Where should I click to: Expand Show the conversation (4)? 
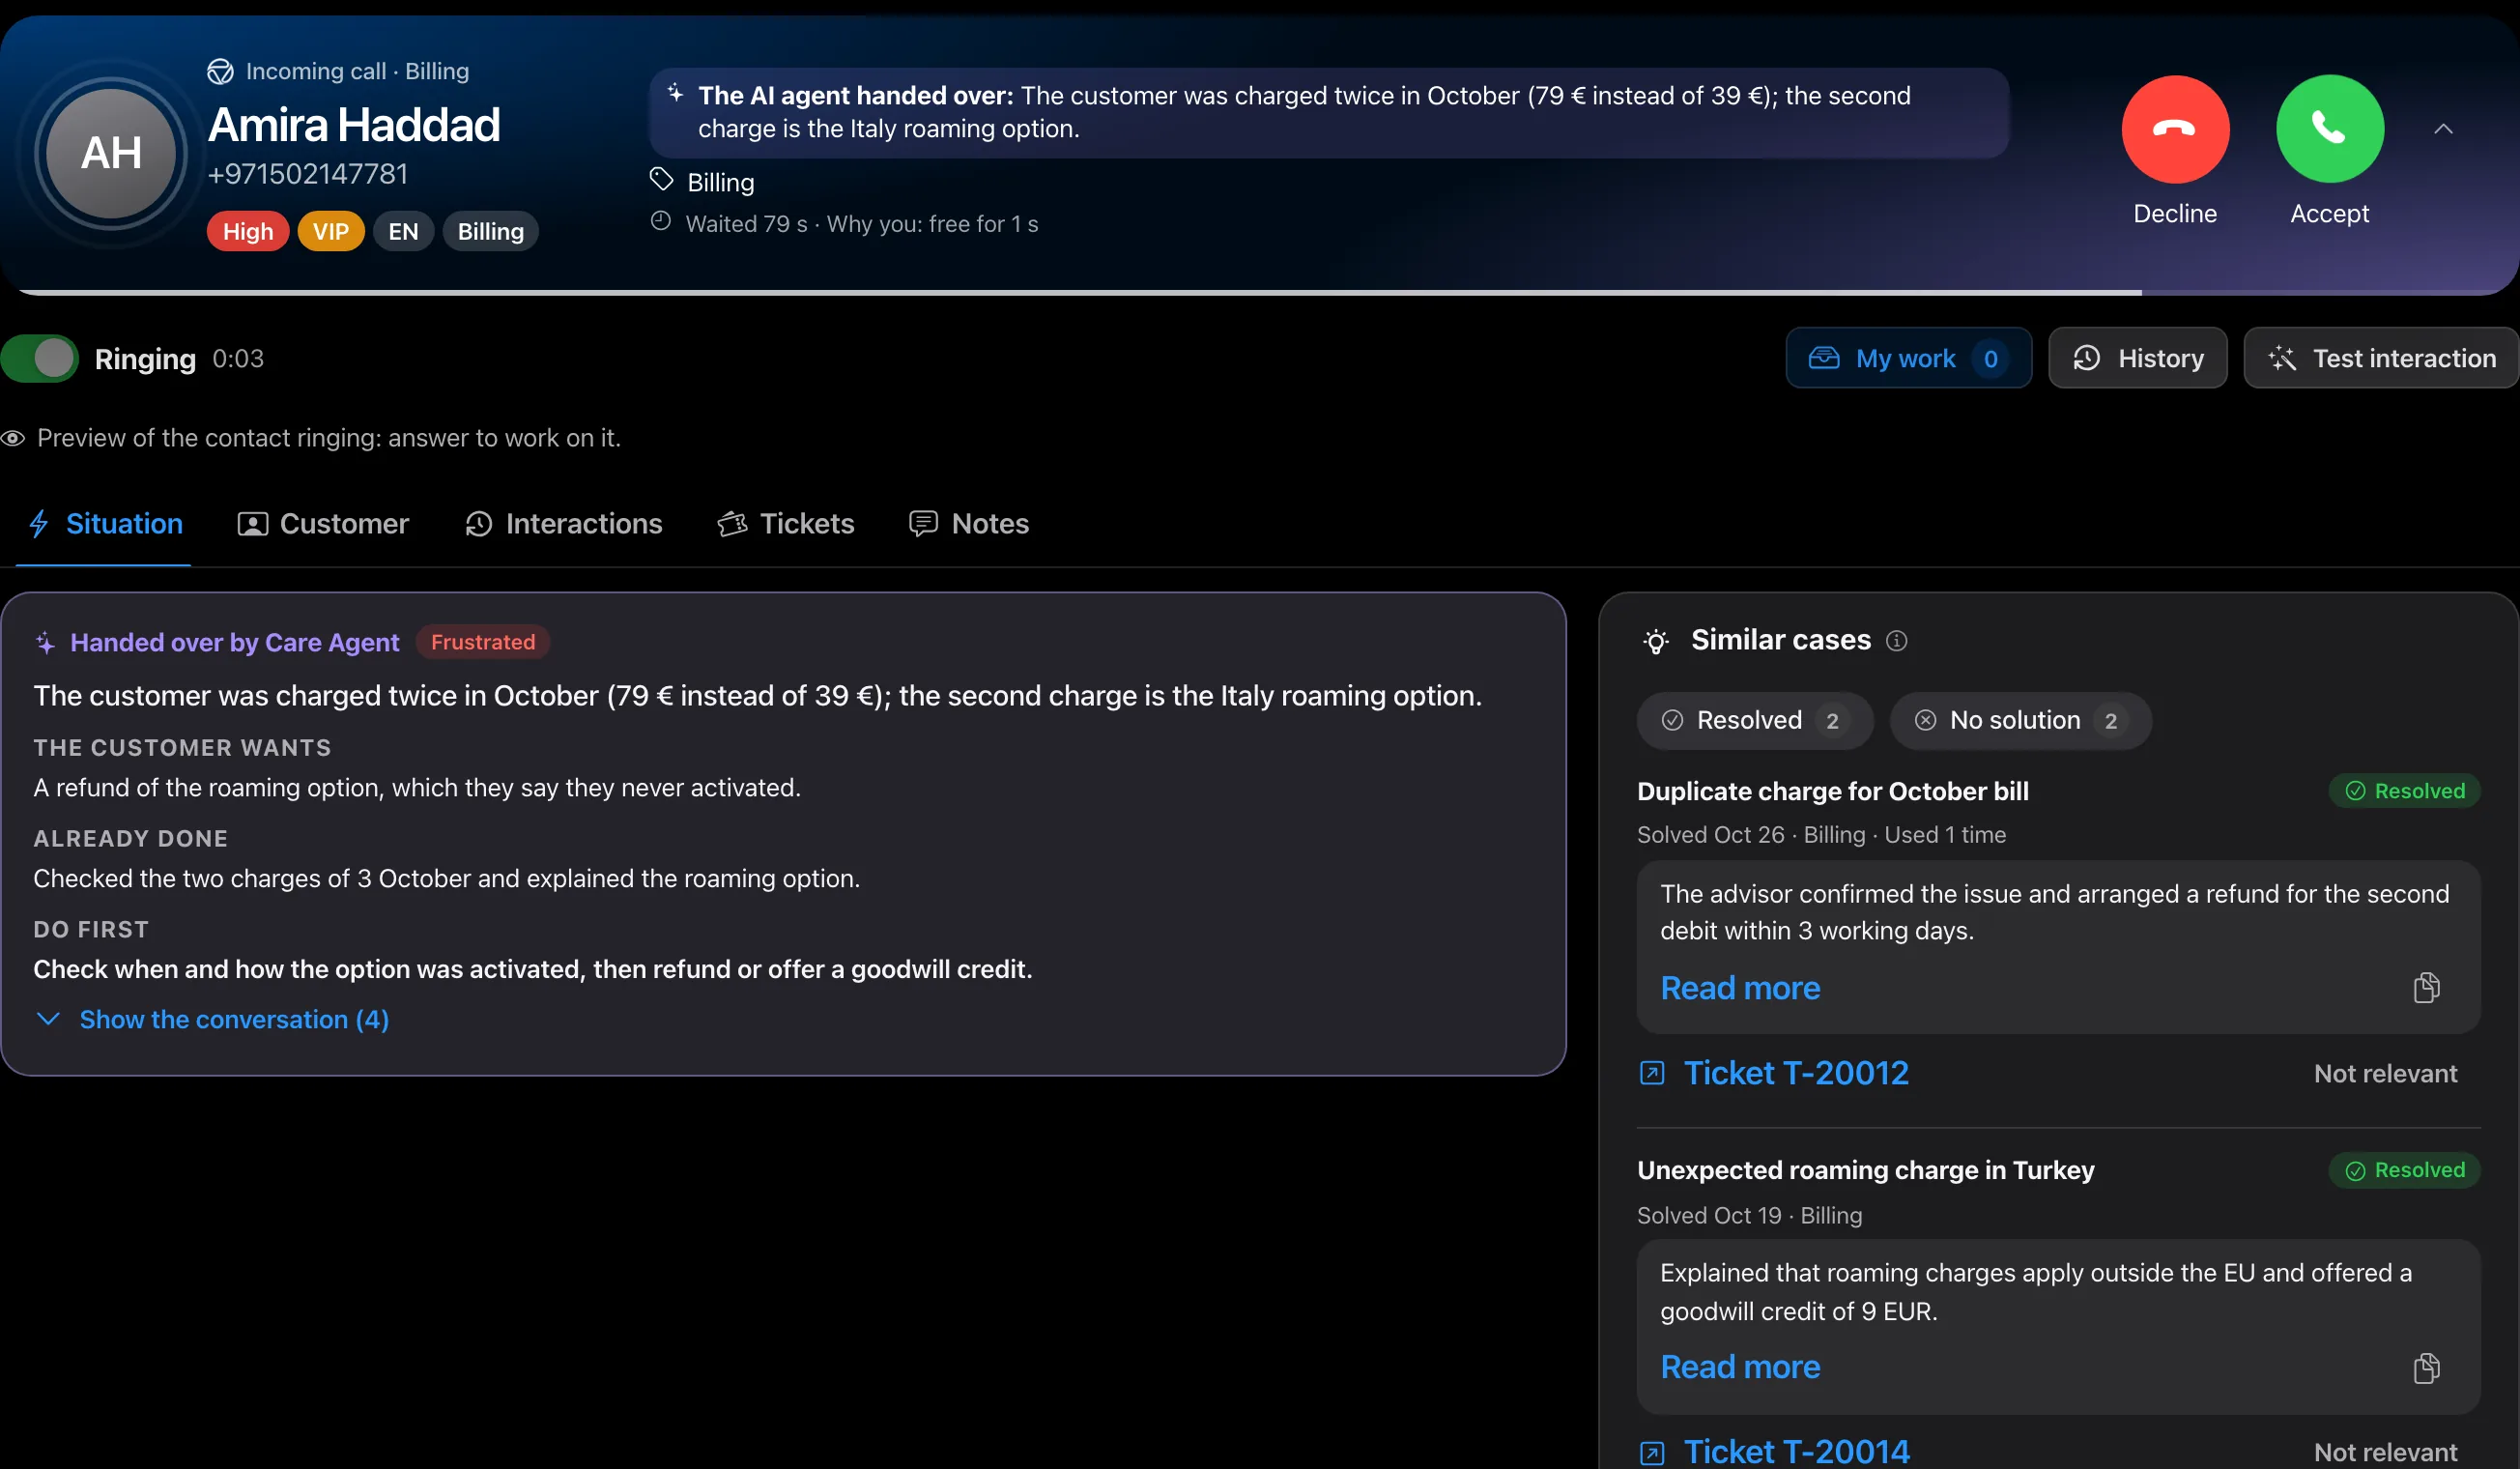click(x=212, y=1019)
